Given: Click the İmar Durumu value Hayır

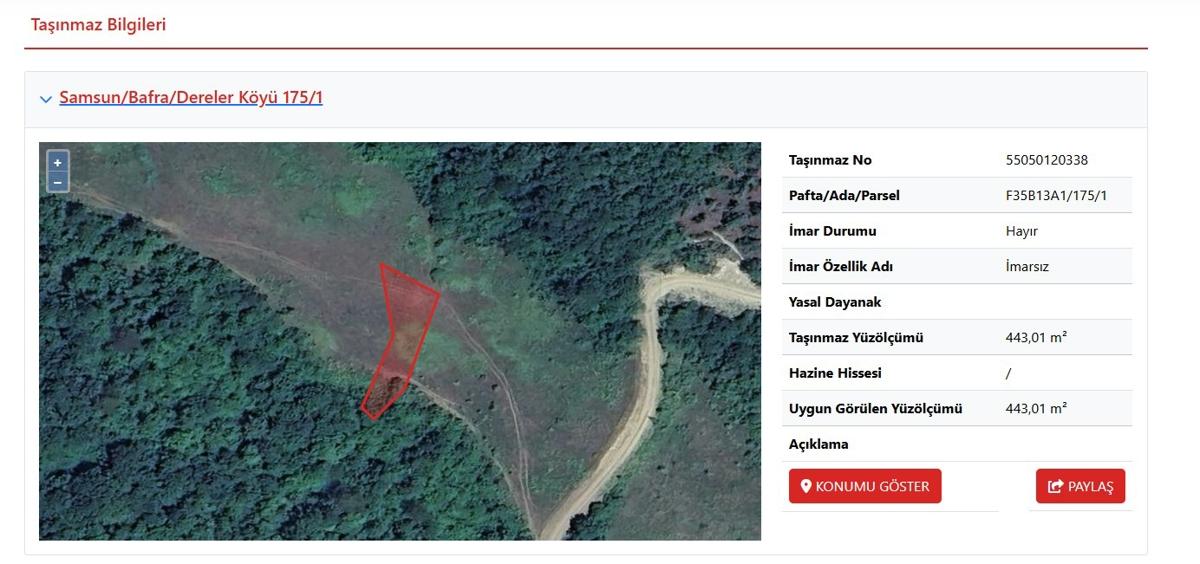Looking at the screenshot, I should coord(1021,231).
